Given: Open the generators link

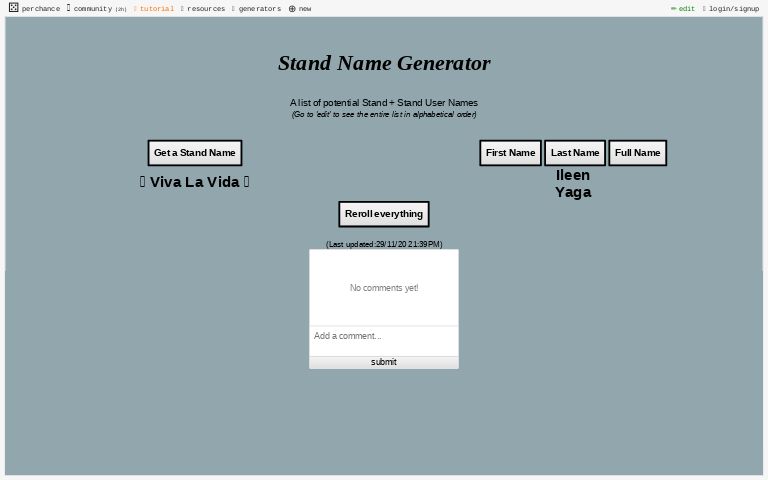Looking at the screenshot, I should (x=256, y=8).
